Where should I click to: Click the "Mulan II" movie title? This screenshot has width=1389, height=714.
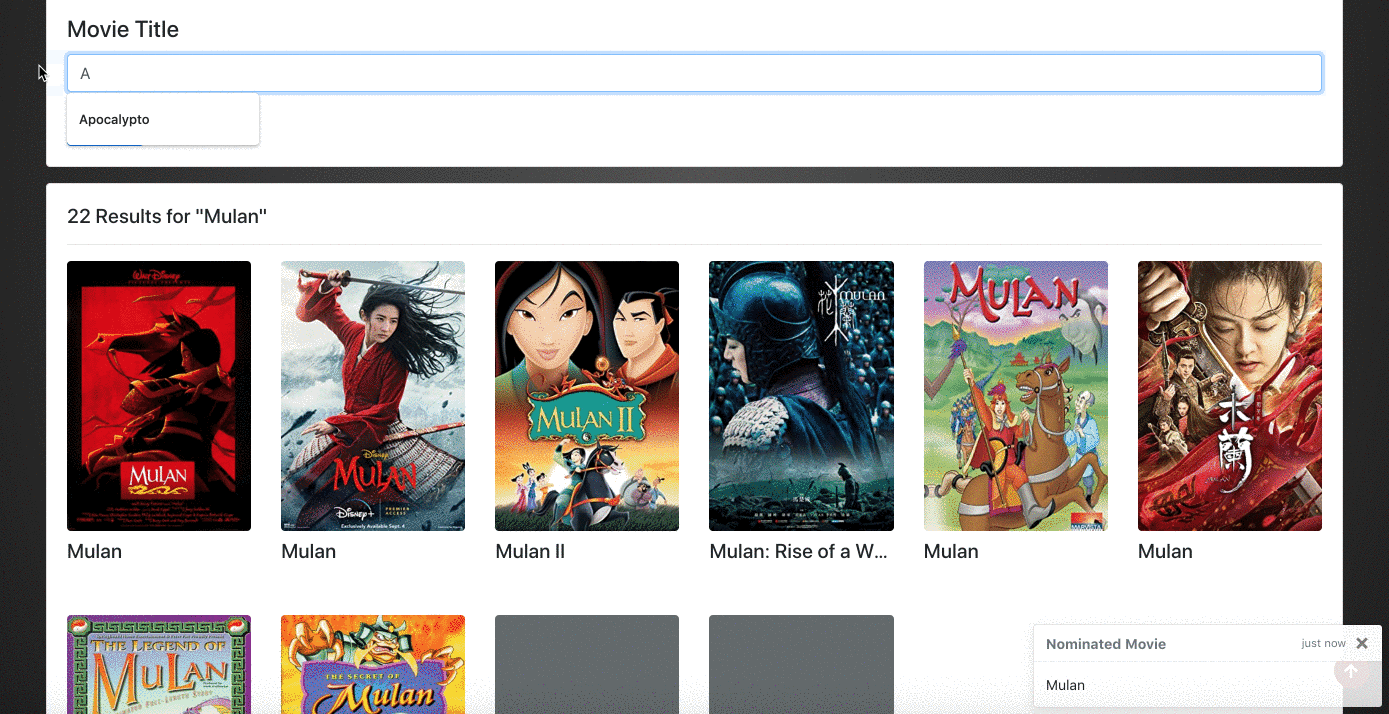(530, 551)
